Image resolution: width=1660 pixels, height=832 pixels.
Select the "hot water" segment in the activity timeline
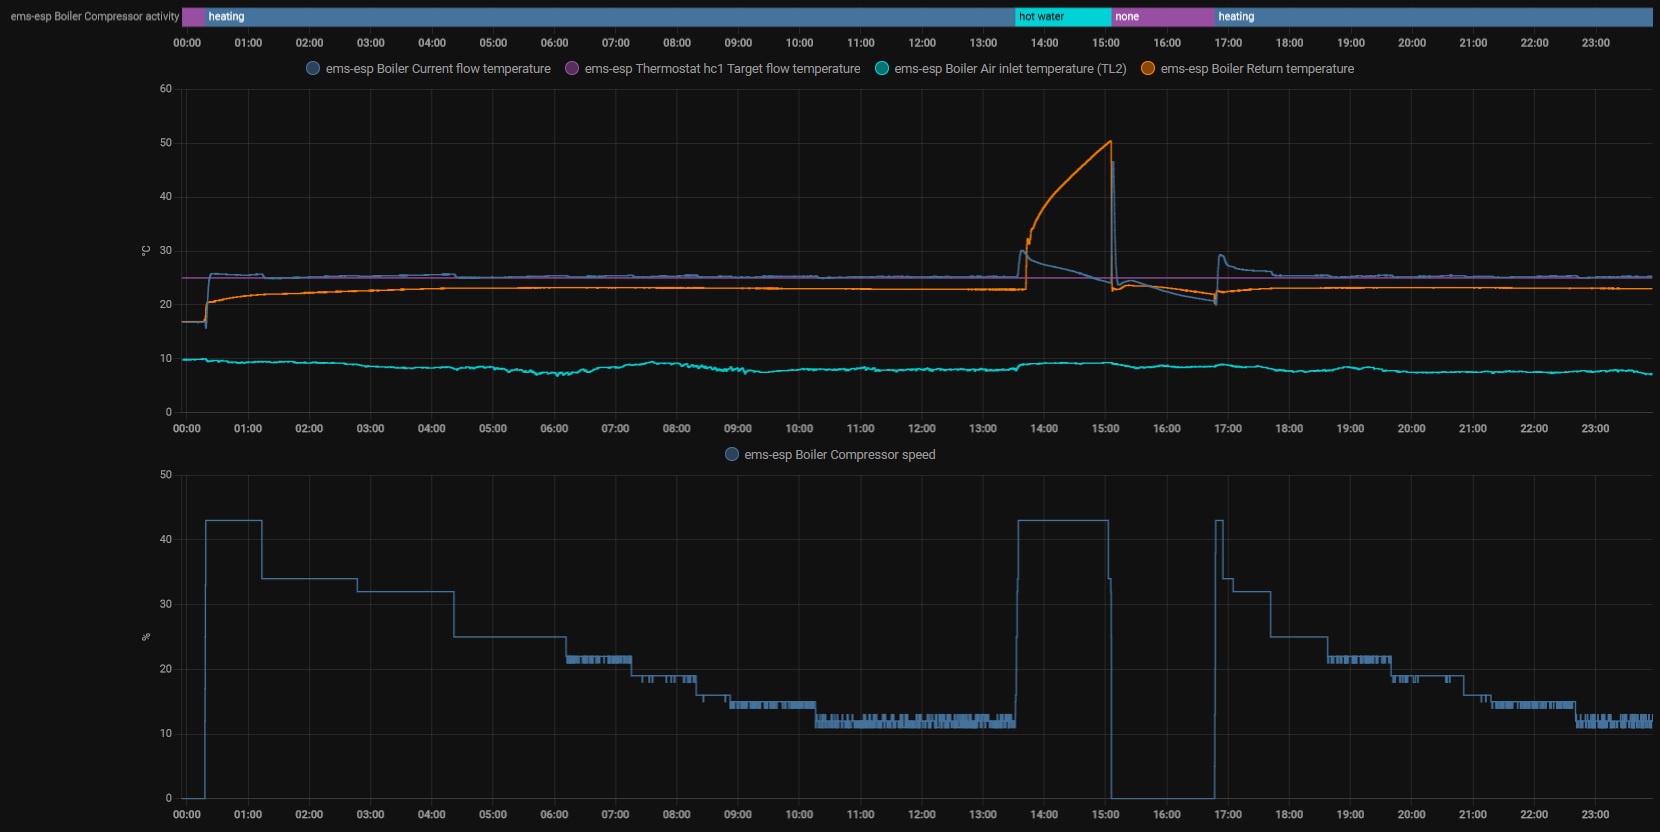(x=1063, y=17)
